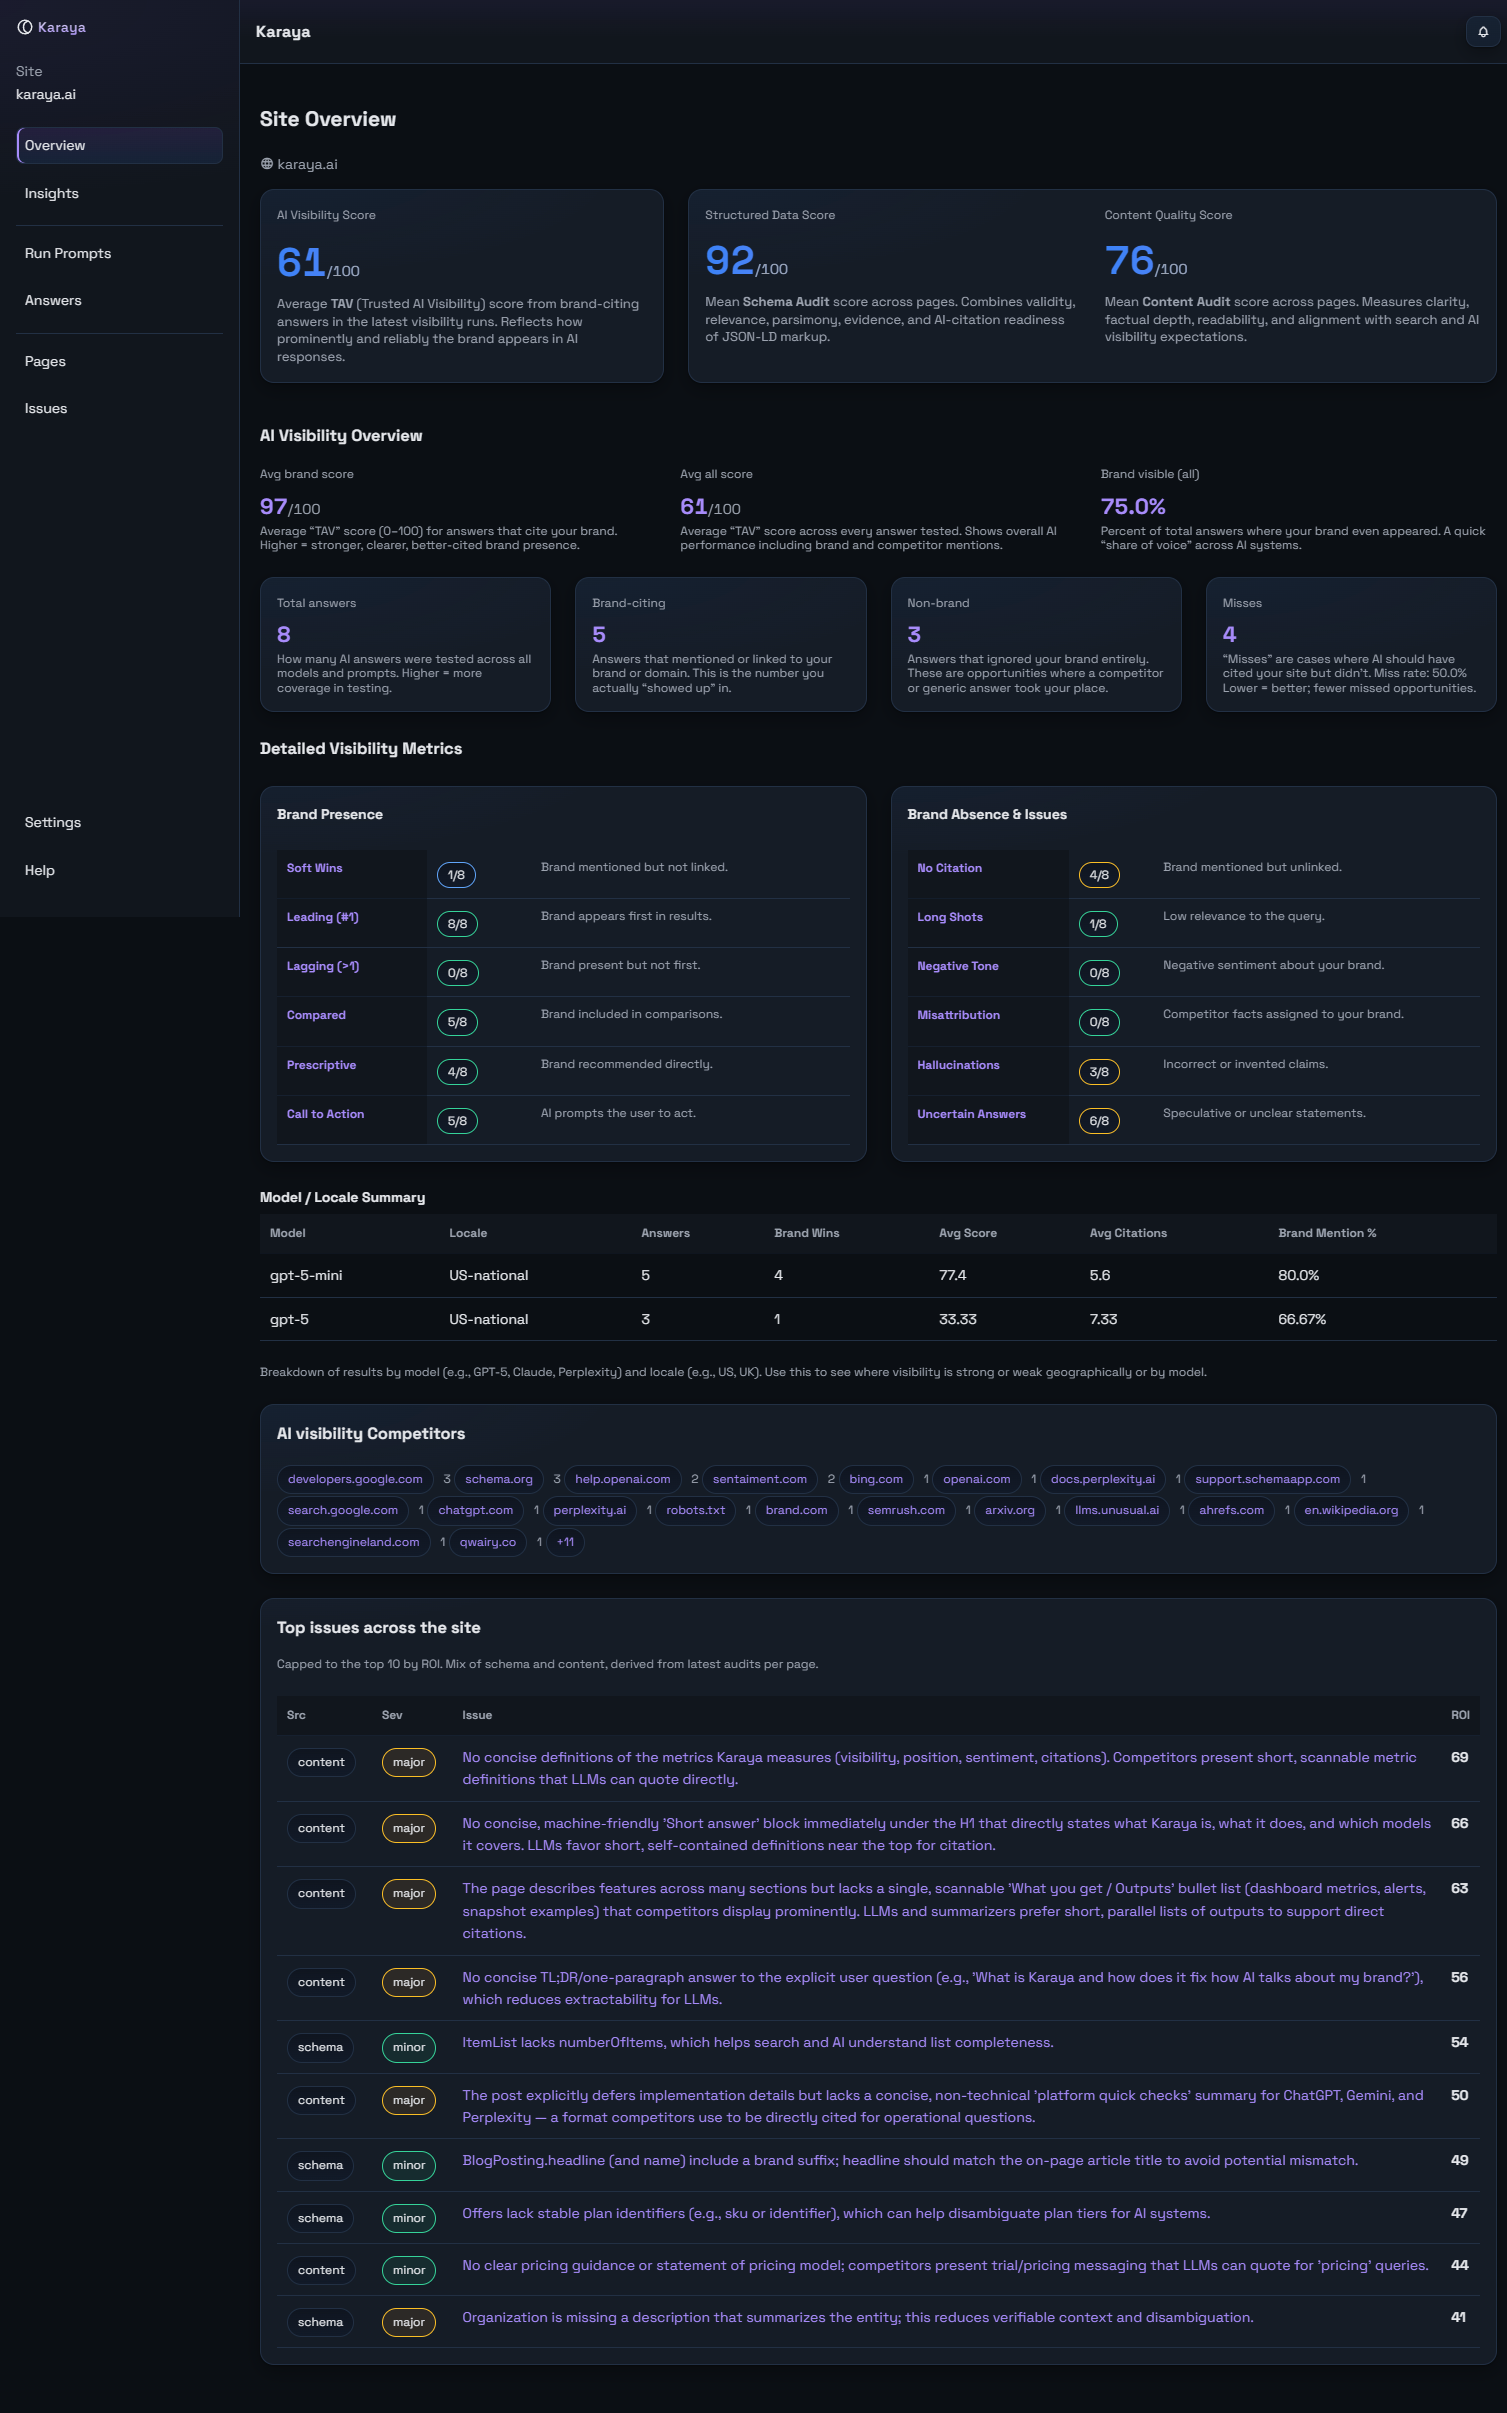1507x2413 pixels.
Task: Open Settings in the sidebar
Action: [53, 823]
